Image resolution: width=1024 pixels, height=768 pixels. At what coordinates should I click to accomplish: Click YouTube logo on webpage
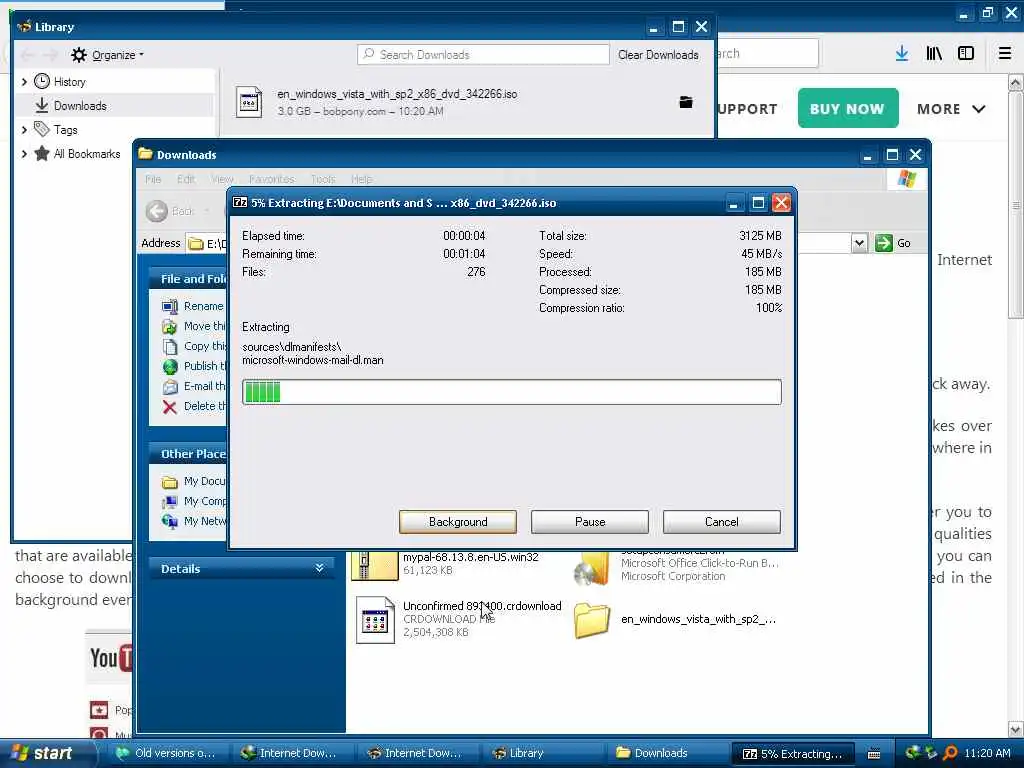click(x=110, y=658)
